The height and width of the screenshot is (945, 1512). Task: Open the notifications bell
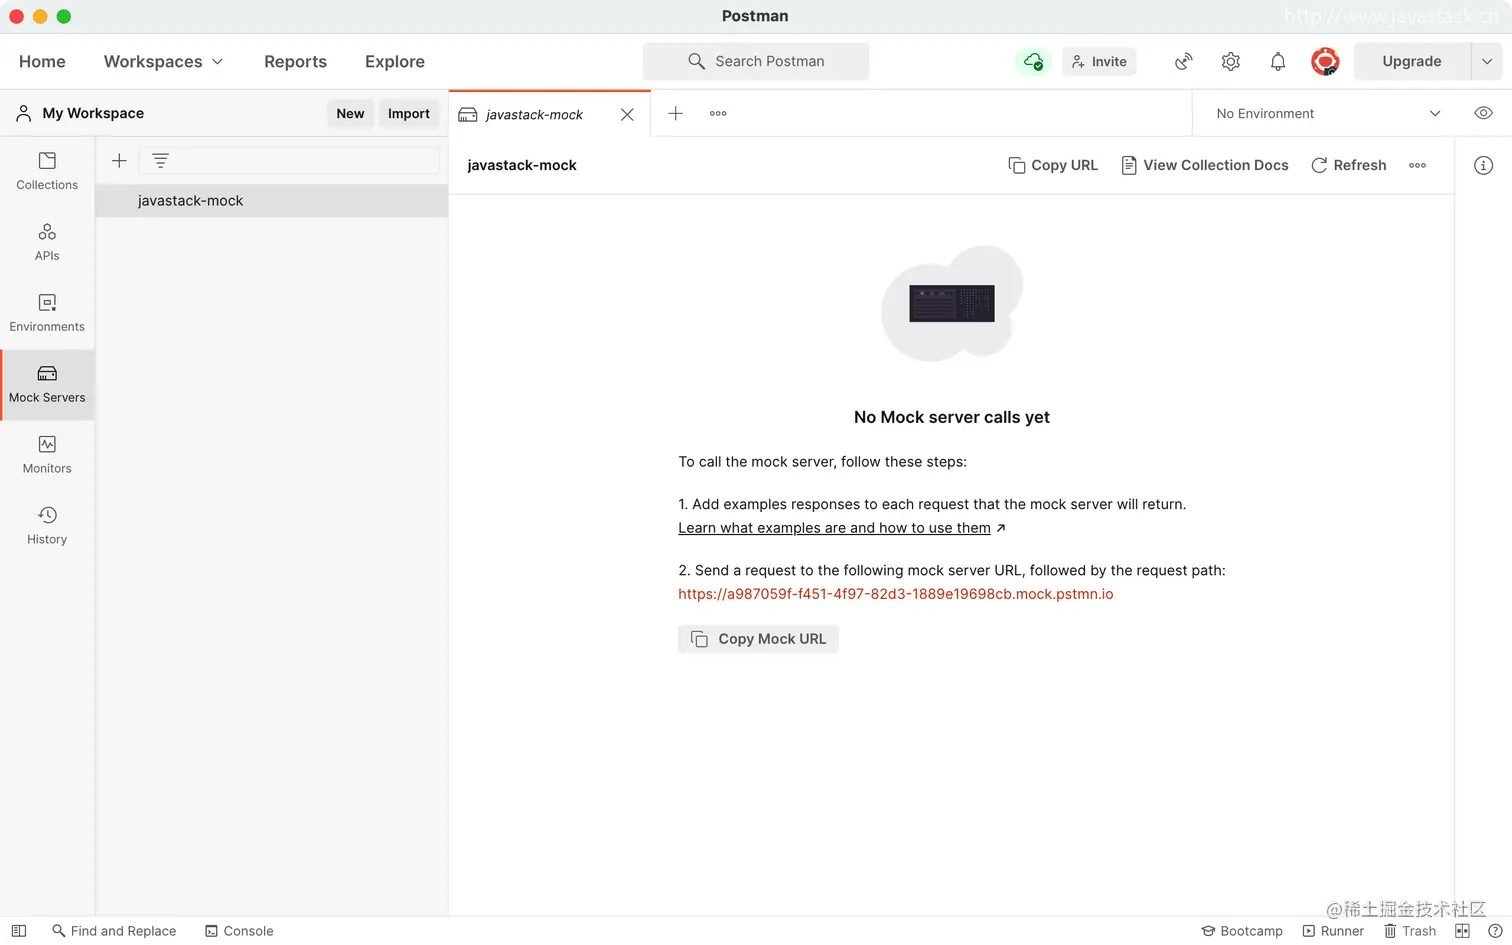coord(1278,61)
